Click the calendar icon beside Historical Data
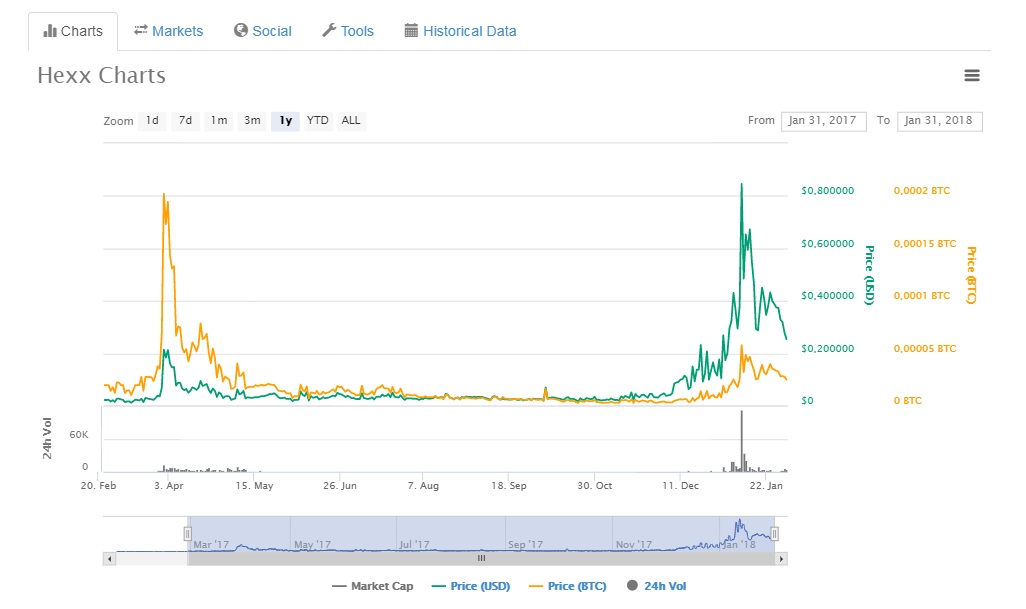The height and width of the screenshot is (609, 1026). coord(411,30)
